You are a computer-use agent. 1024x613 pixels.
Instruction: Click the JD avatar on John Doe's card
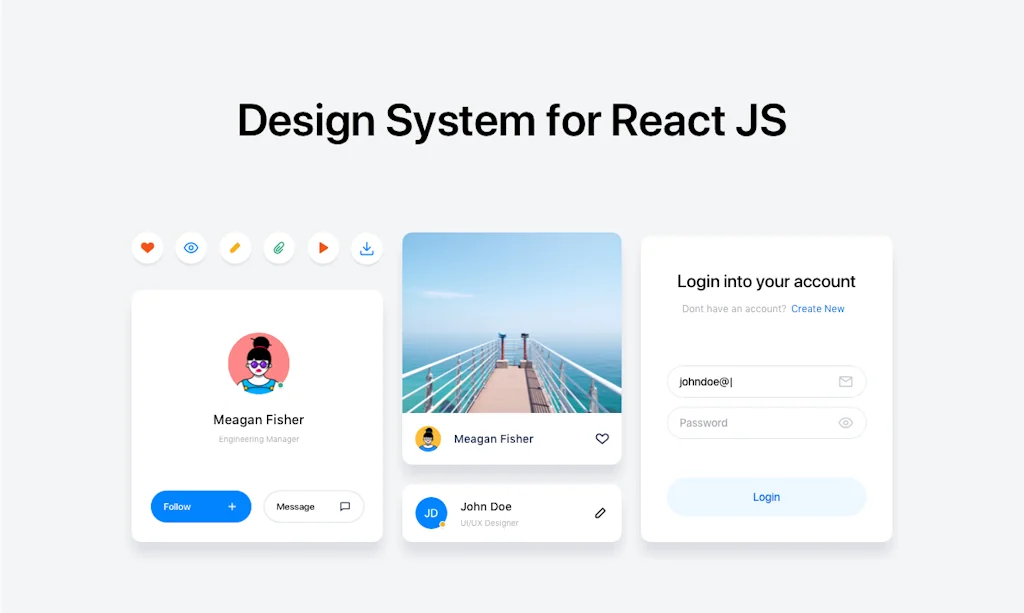431,513
